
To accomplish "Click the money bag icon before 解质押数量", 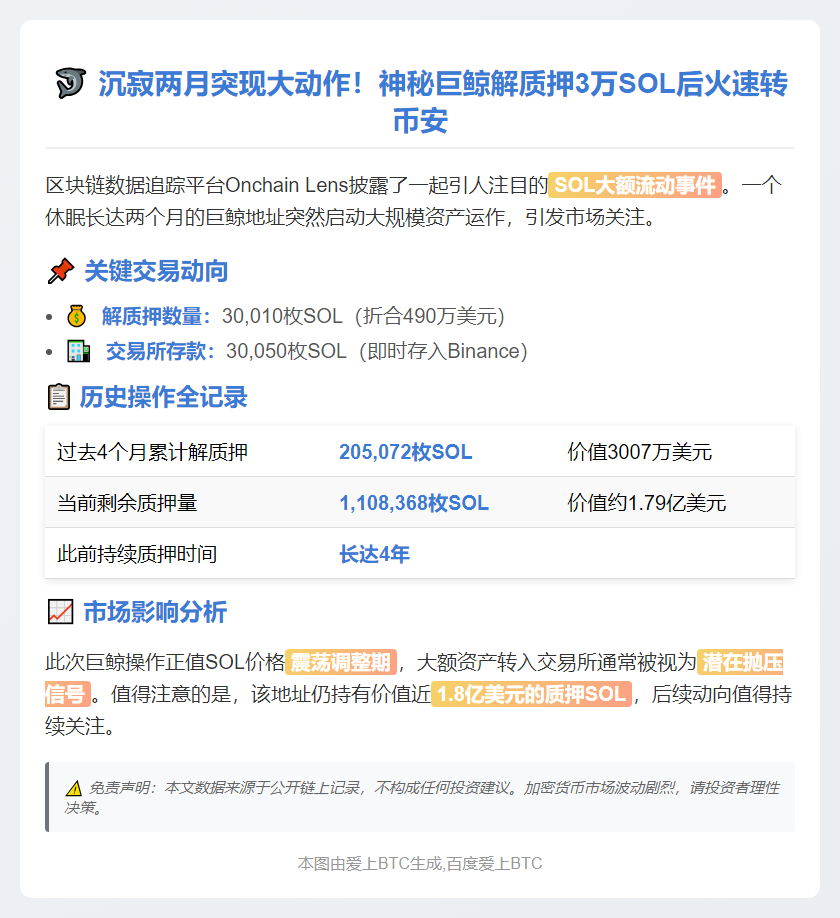I will (77, 316).
